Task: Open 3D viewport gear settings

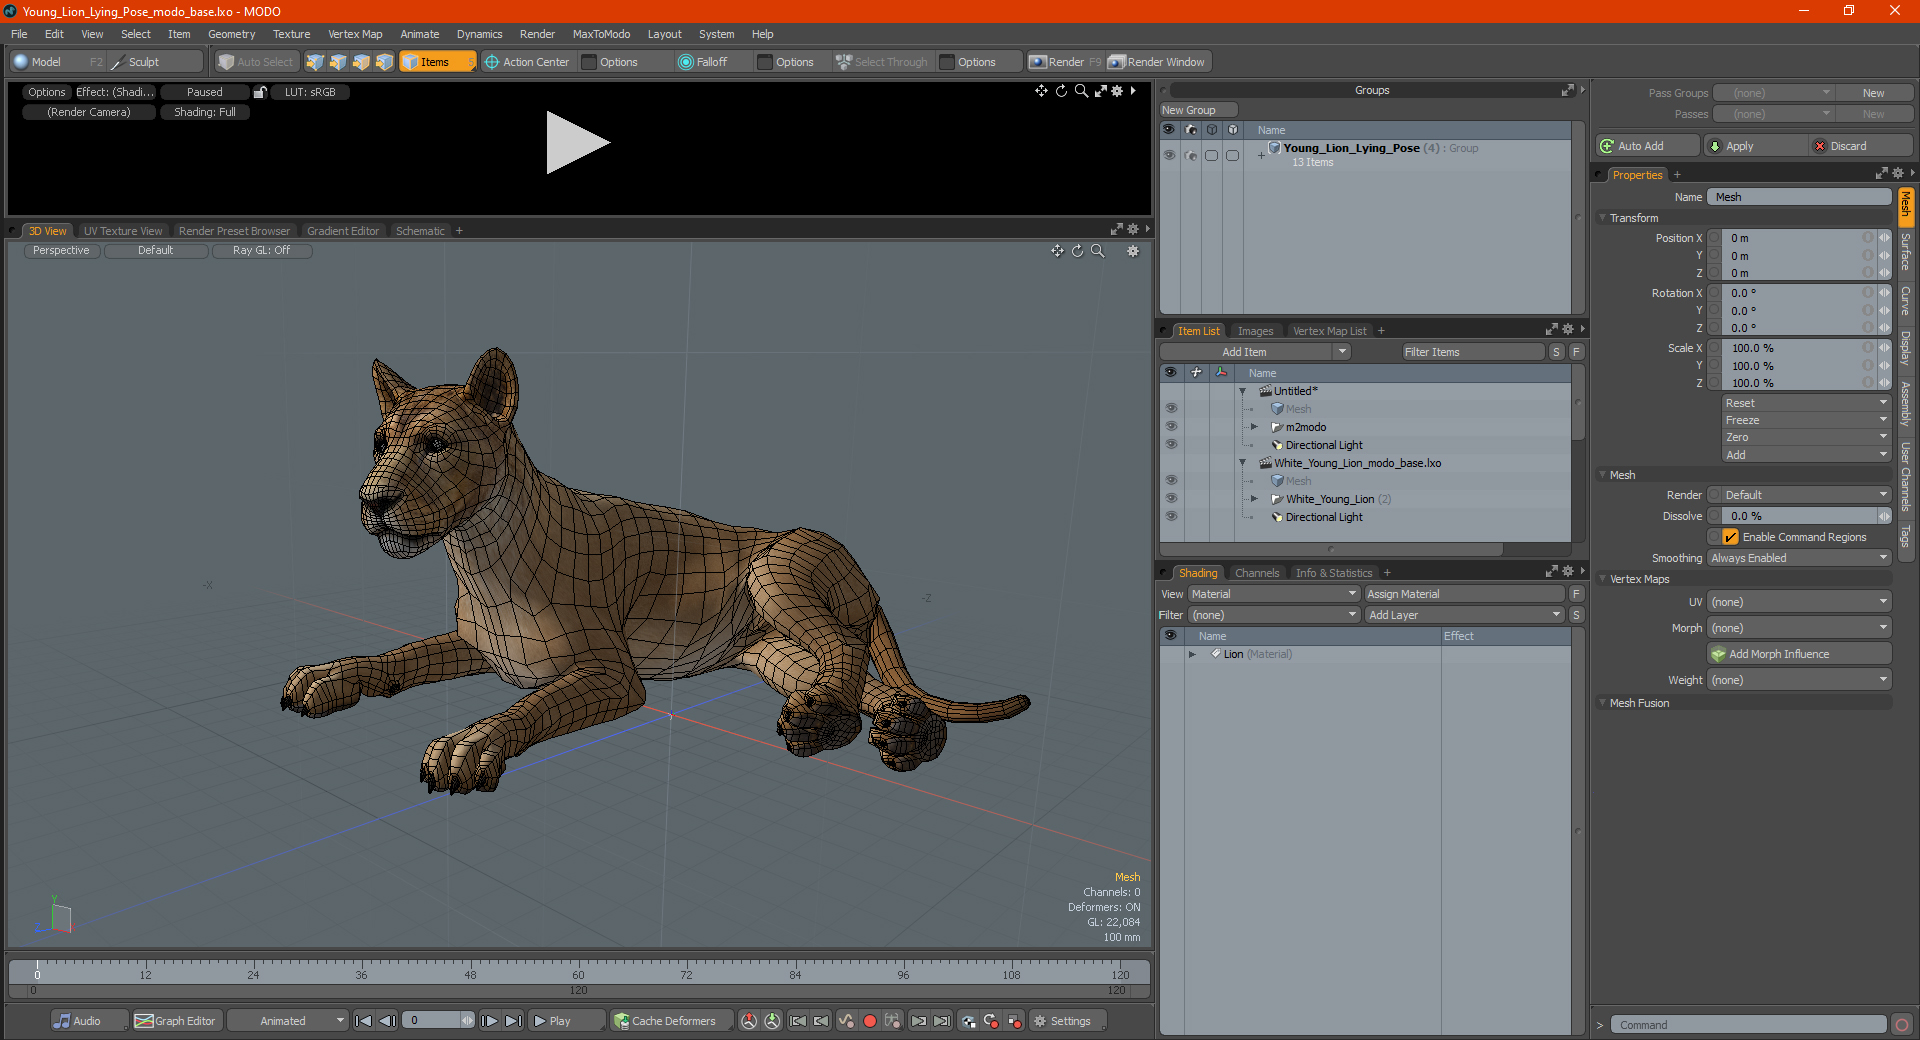Action: pos(1133,251)
